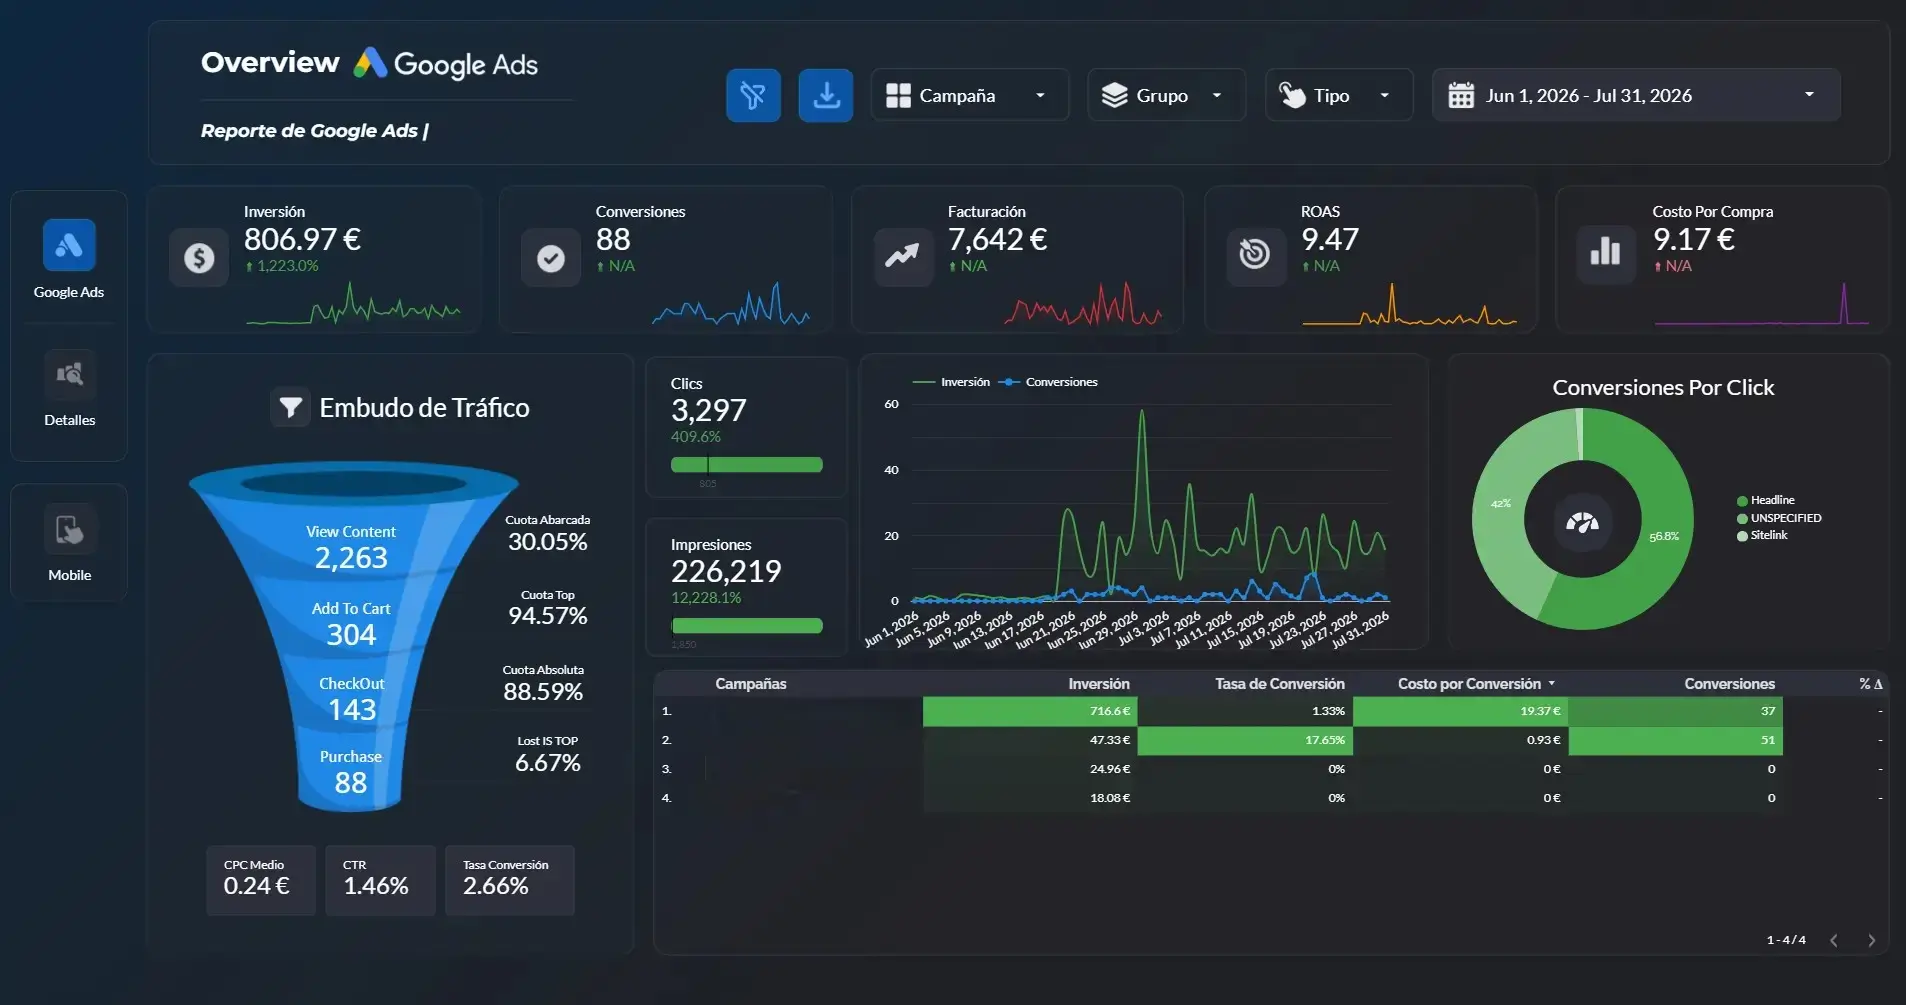The height and width of the screenshot is (1005, 1906).
Task: Sort table by Inversión column header
Action: point(1098,684)
